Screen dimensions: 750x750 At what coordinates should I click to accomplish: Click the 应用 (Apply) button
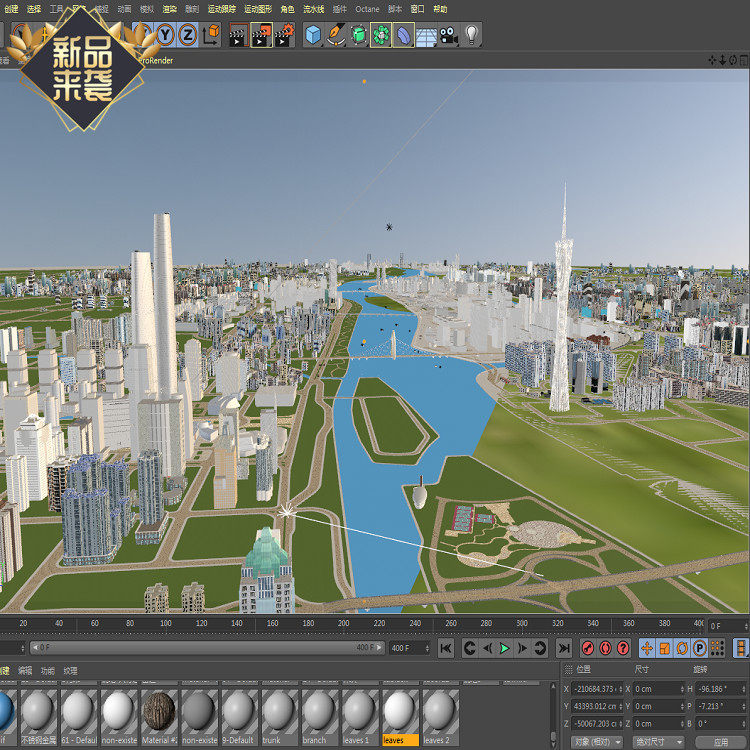coord(721,742)
